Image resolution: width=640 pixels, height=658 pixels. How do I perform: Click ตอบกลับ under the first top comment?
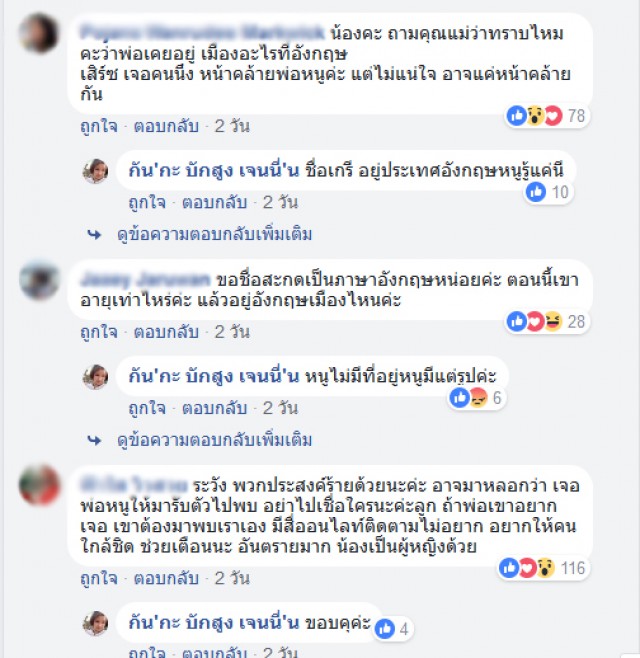click(166, 126)
